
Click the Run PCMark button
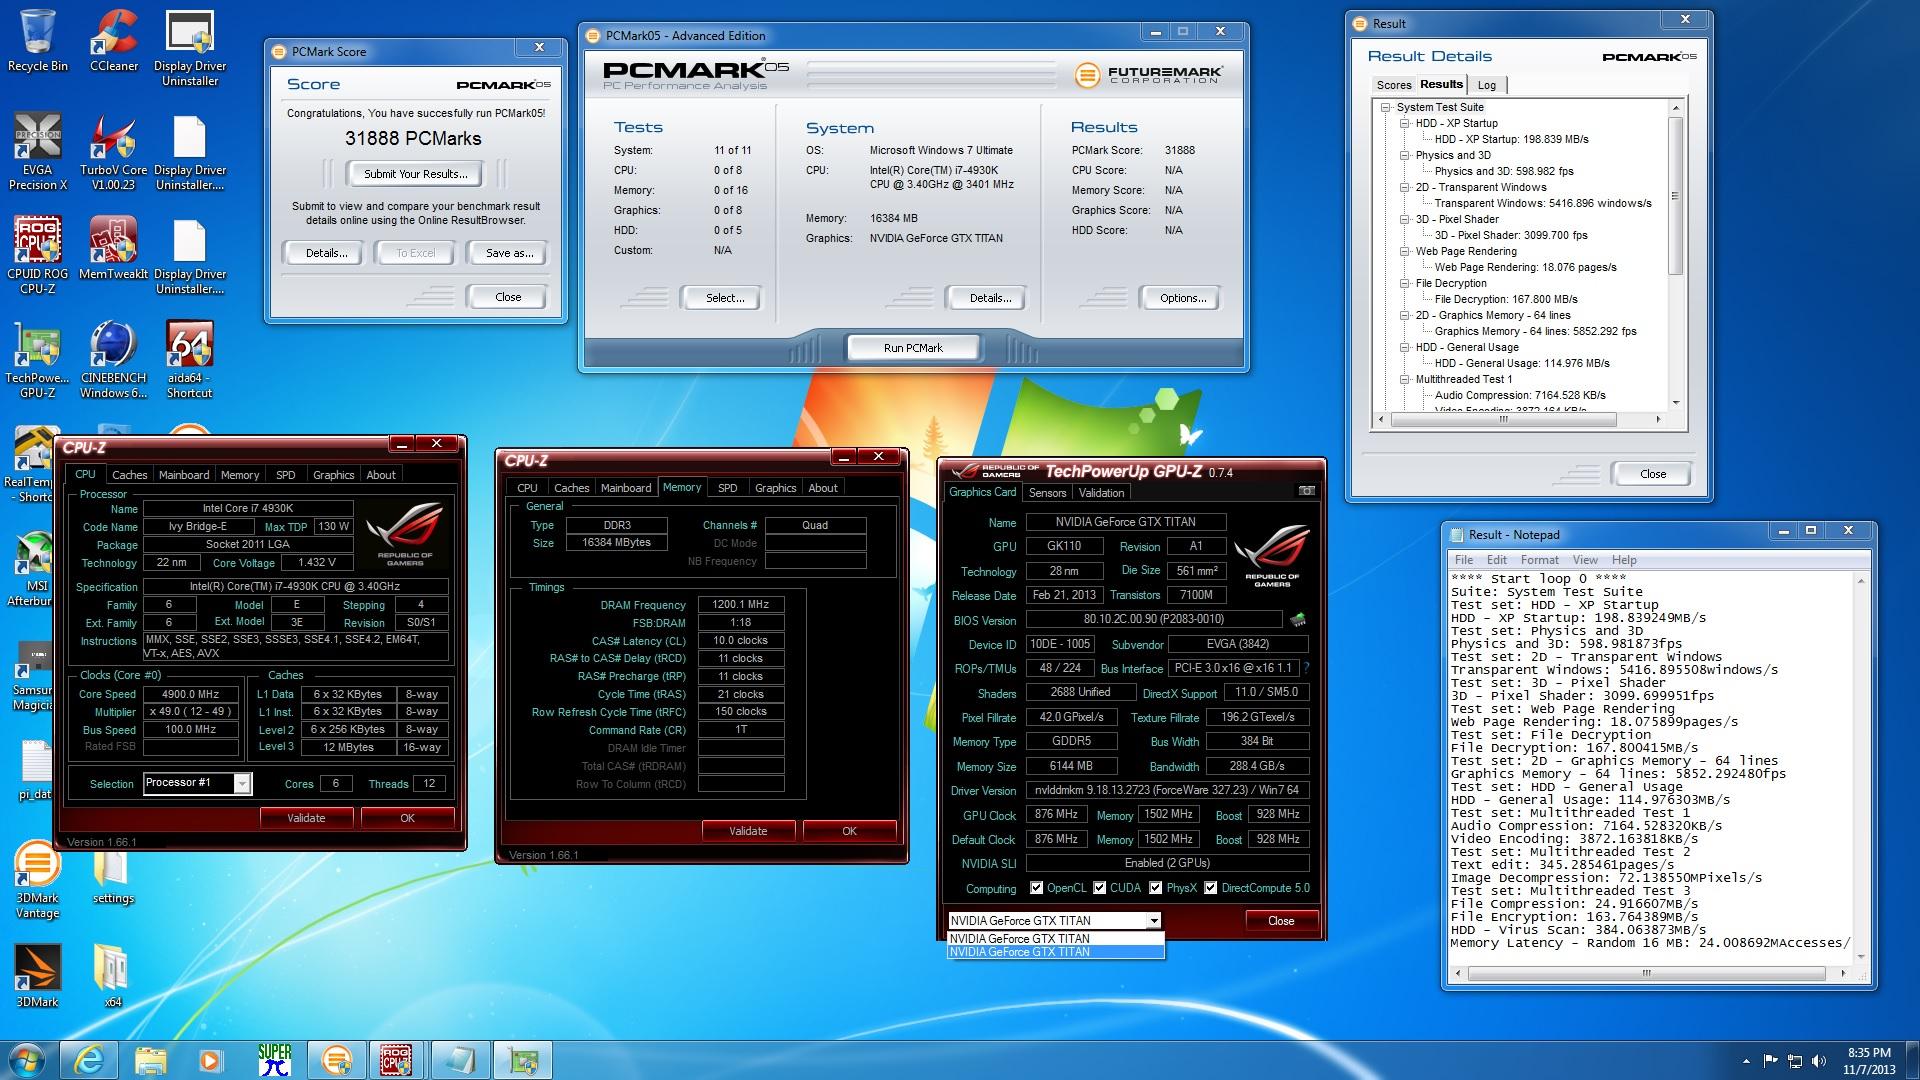coord(913,348)
